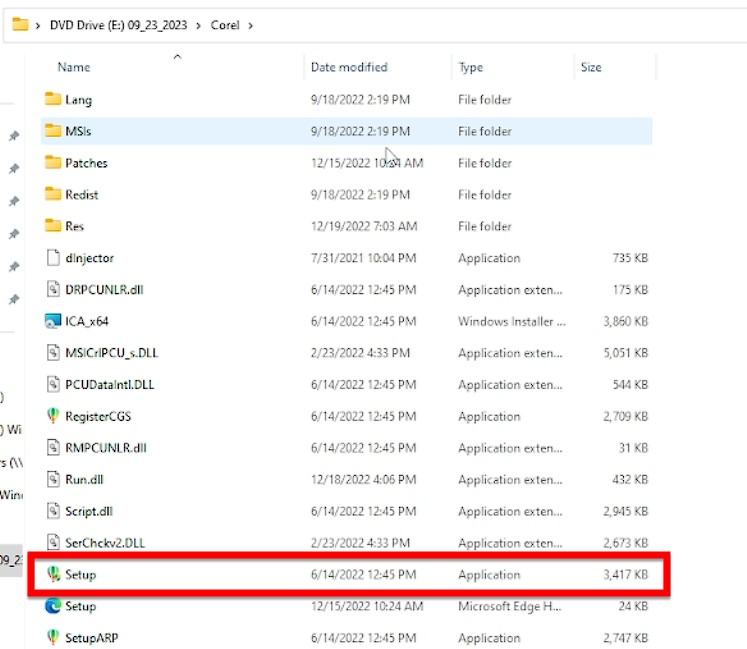Select the RegisterCGS Corel balloon icon

[x=53, y=416]
